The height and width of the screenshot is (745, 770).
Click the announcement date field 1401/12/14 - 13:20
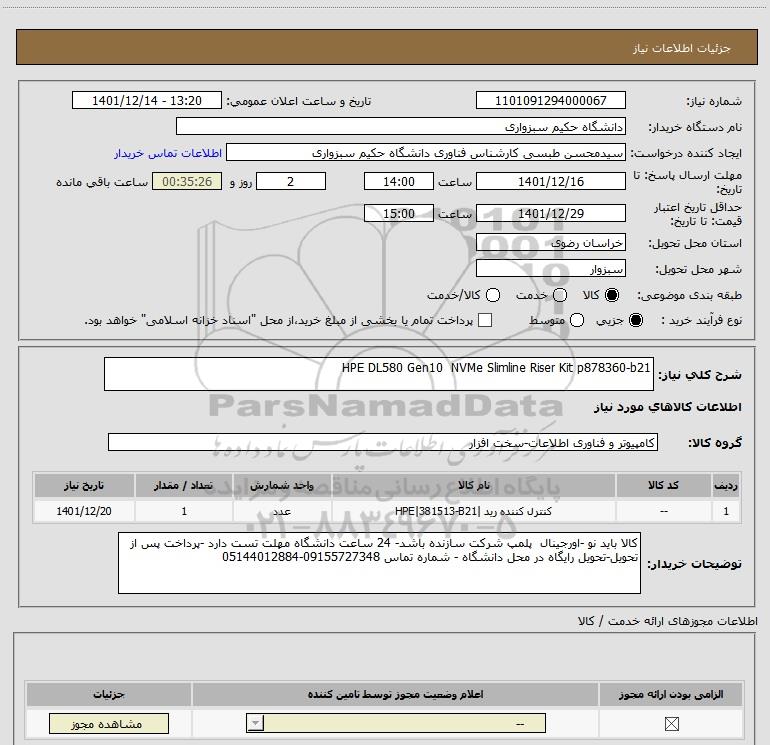point(147,100)
